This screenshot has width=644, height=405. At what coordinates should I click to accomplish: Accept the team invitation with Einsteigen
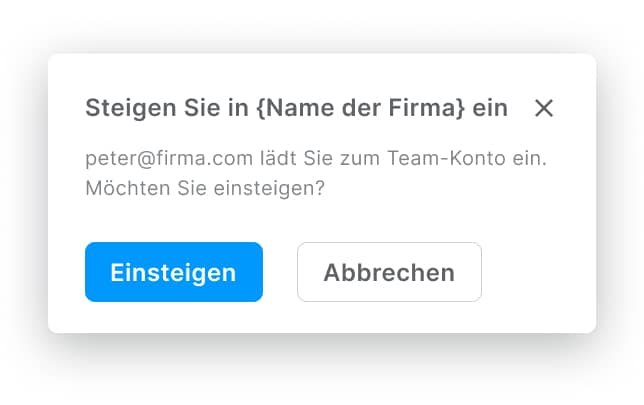pyautogui.click(x=173, y=272)
